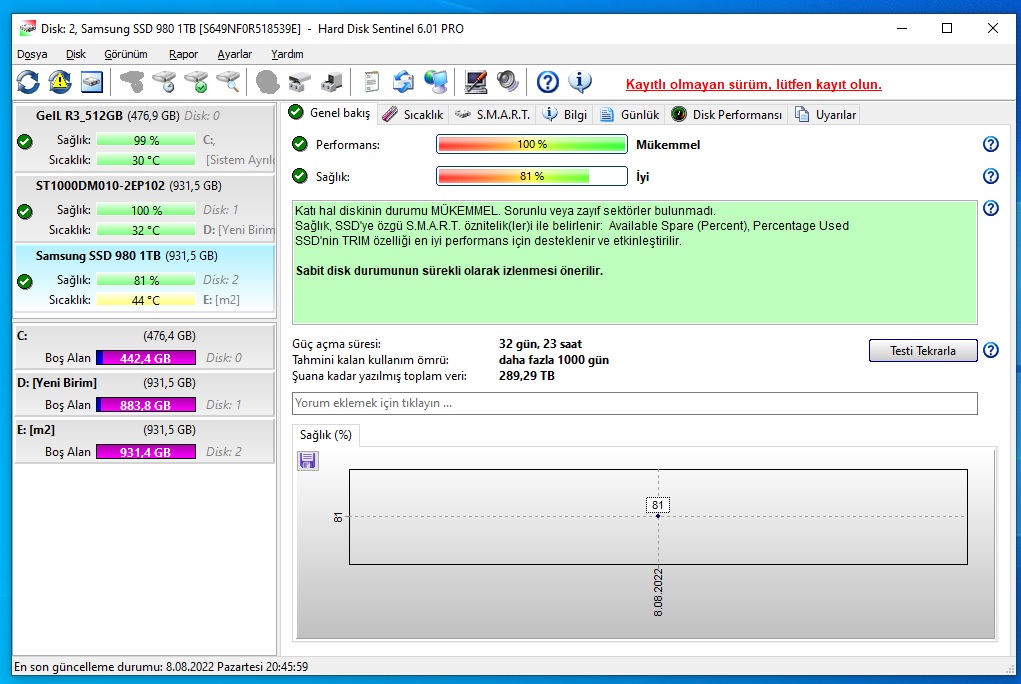Click the question mark help toolbar icon
The width and height of the screenshot is (1021, 684).
[x=548, y=82]
